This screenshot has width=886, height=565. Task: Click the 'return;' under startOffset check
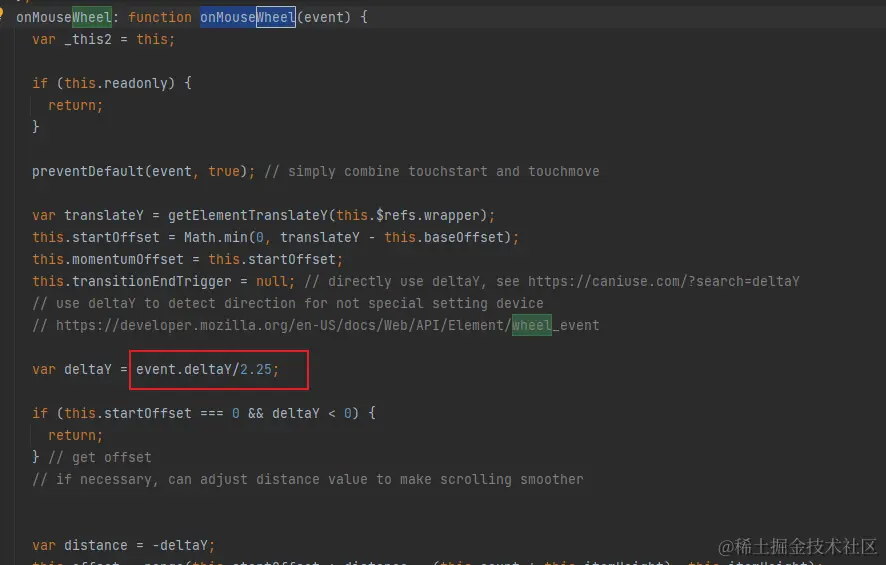75,435
